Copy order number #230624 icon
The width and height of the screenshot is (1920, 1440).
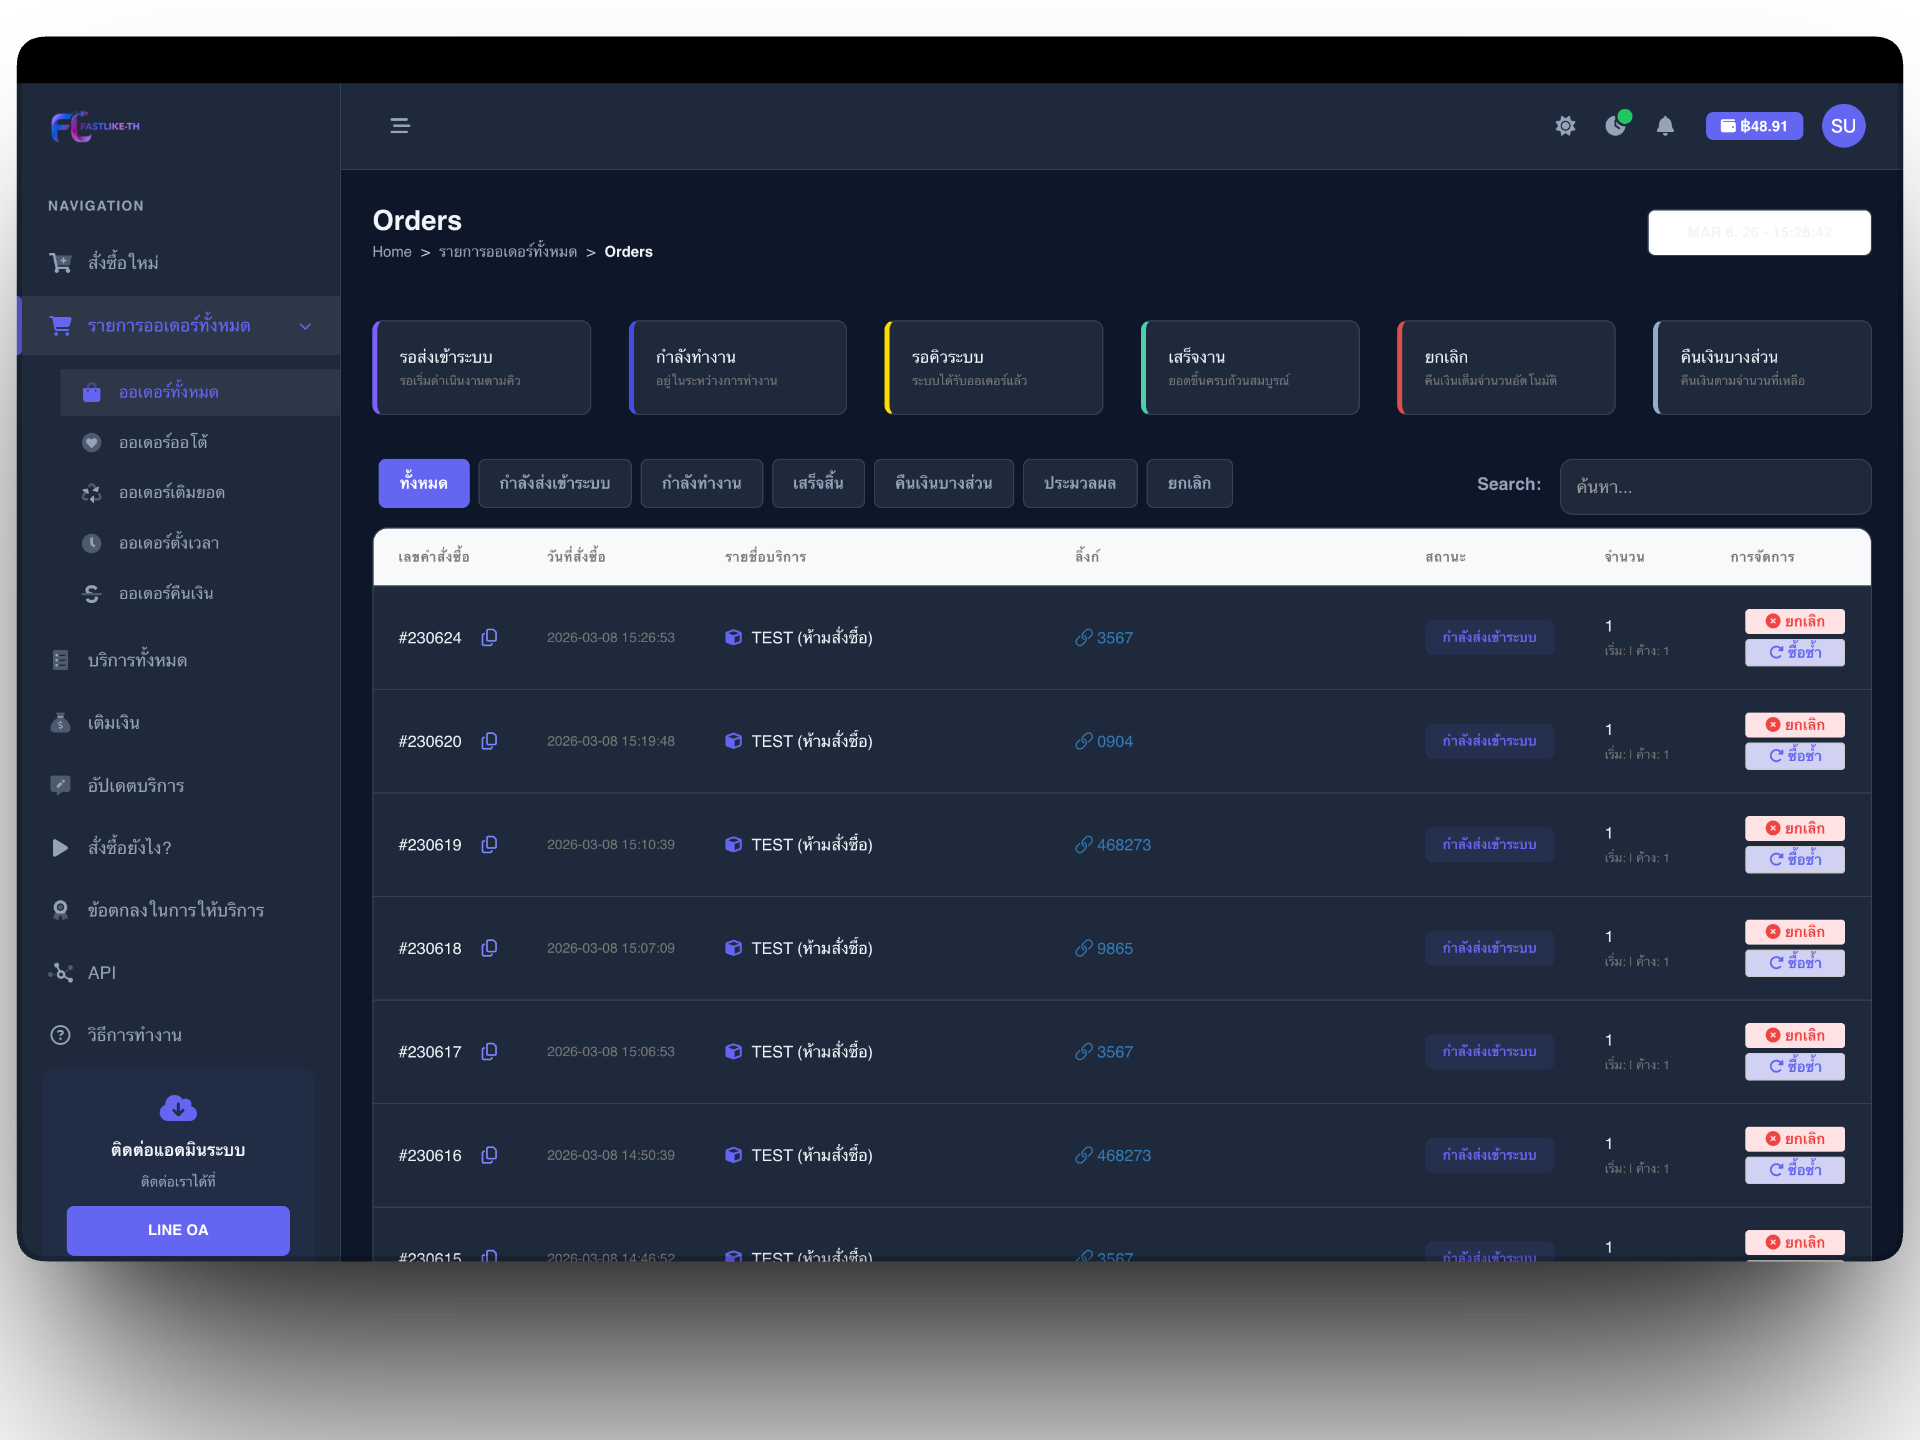coord(489,638)
